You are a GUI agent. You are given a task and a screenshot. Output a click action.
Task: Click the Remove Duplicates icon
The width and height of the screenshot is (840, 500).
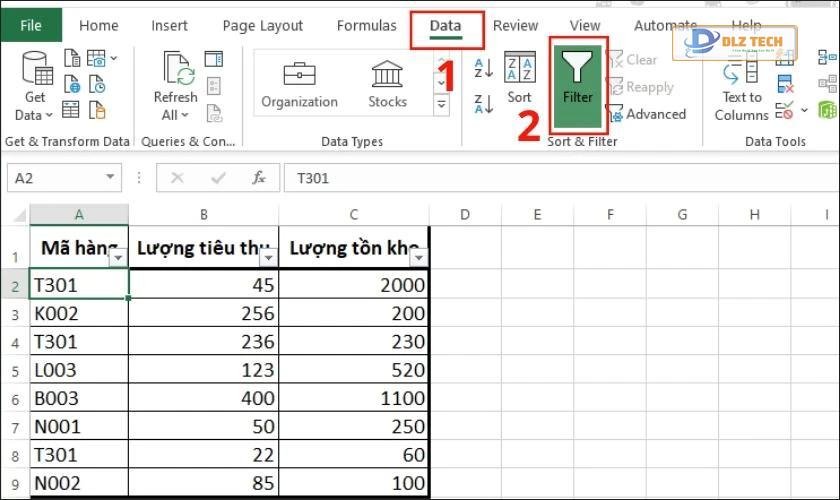tap(785, 84)
